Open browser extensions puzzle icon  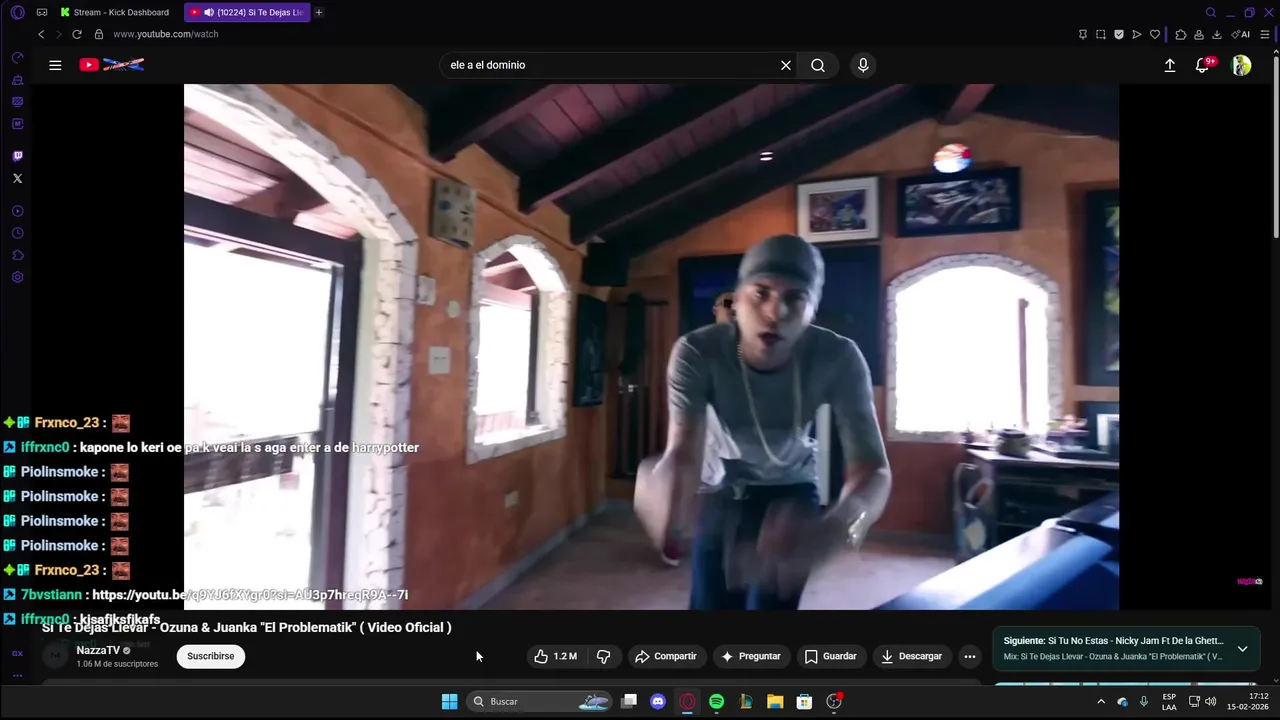click(1181, 34)
